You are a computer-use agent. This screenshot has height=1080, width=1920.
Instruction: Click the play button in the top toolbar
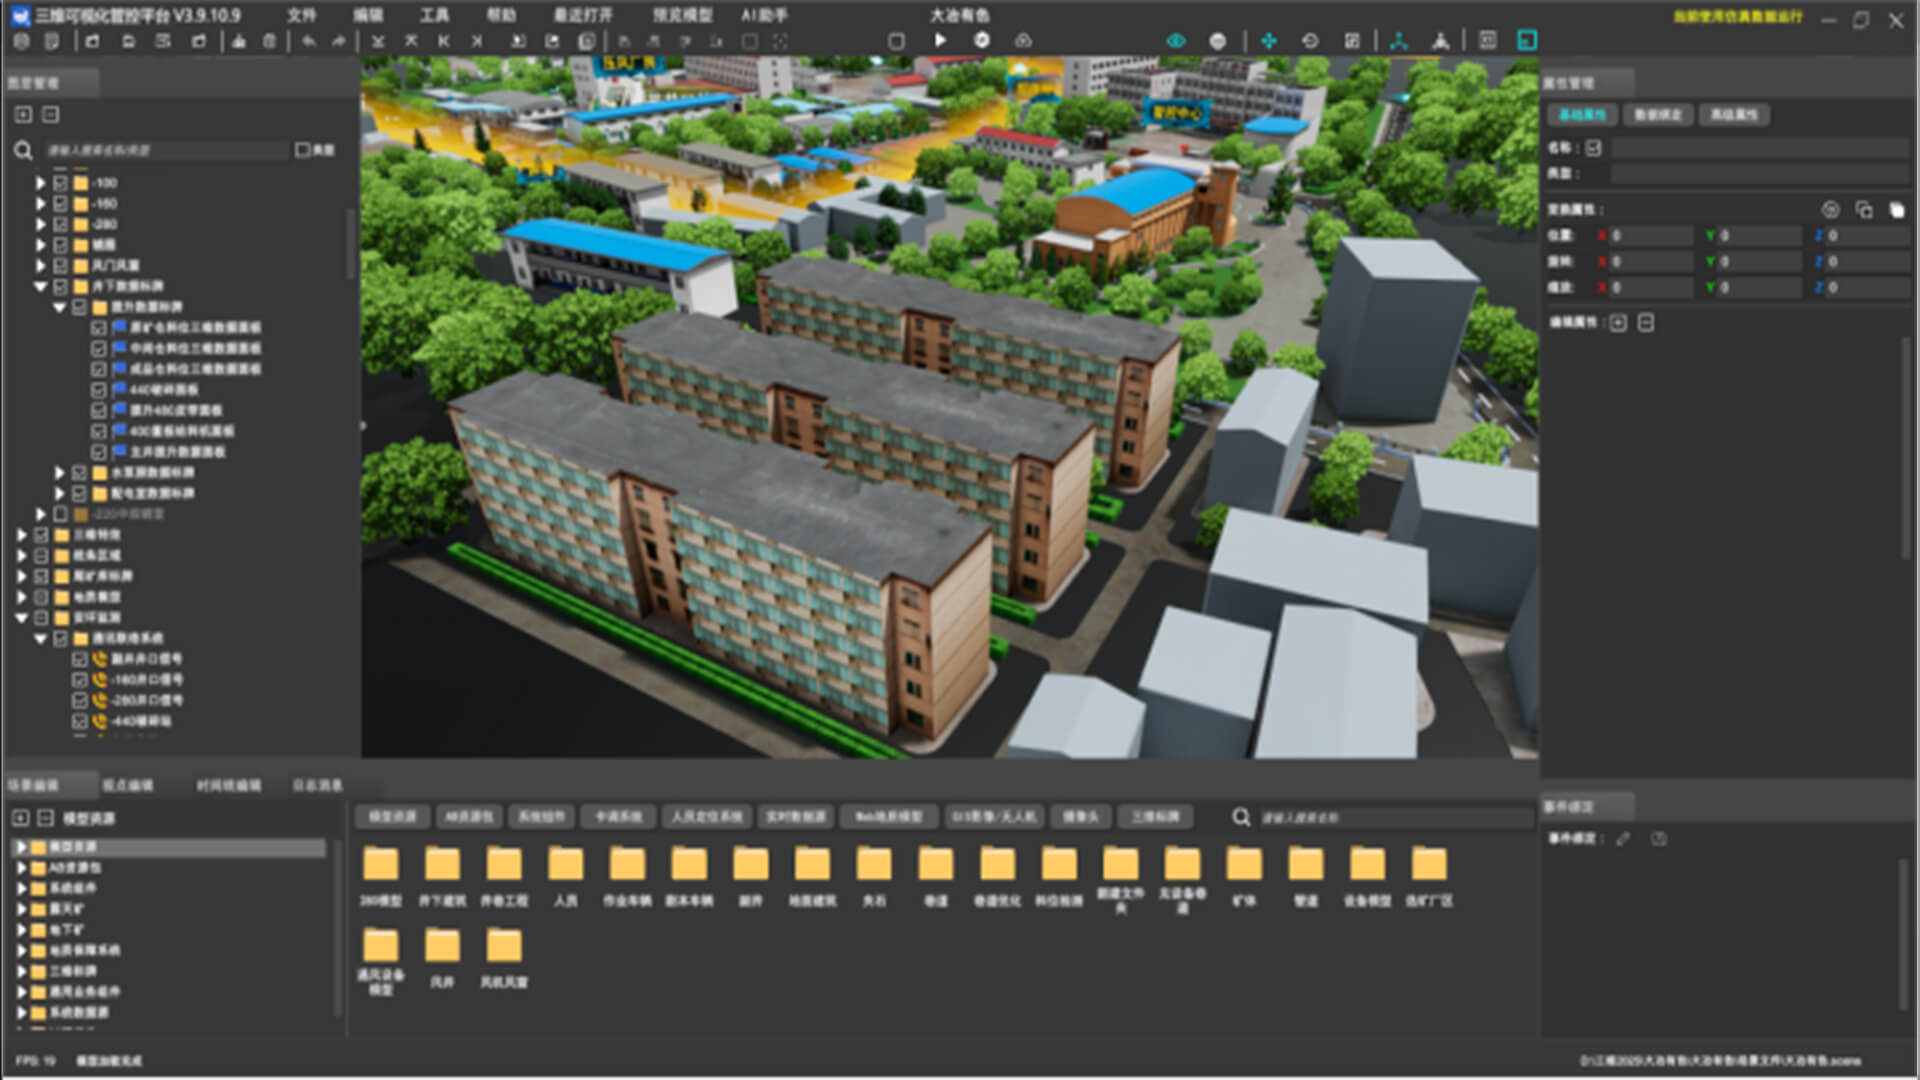(940, 40)
